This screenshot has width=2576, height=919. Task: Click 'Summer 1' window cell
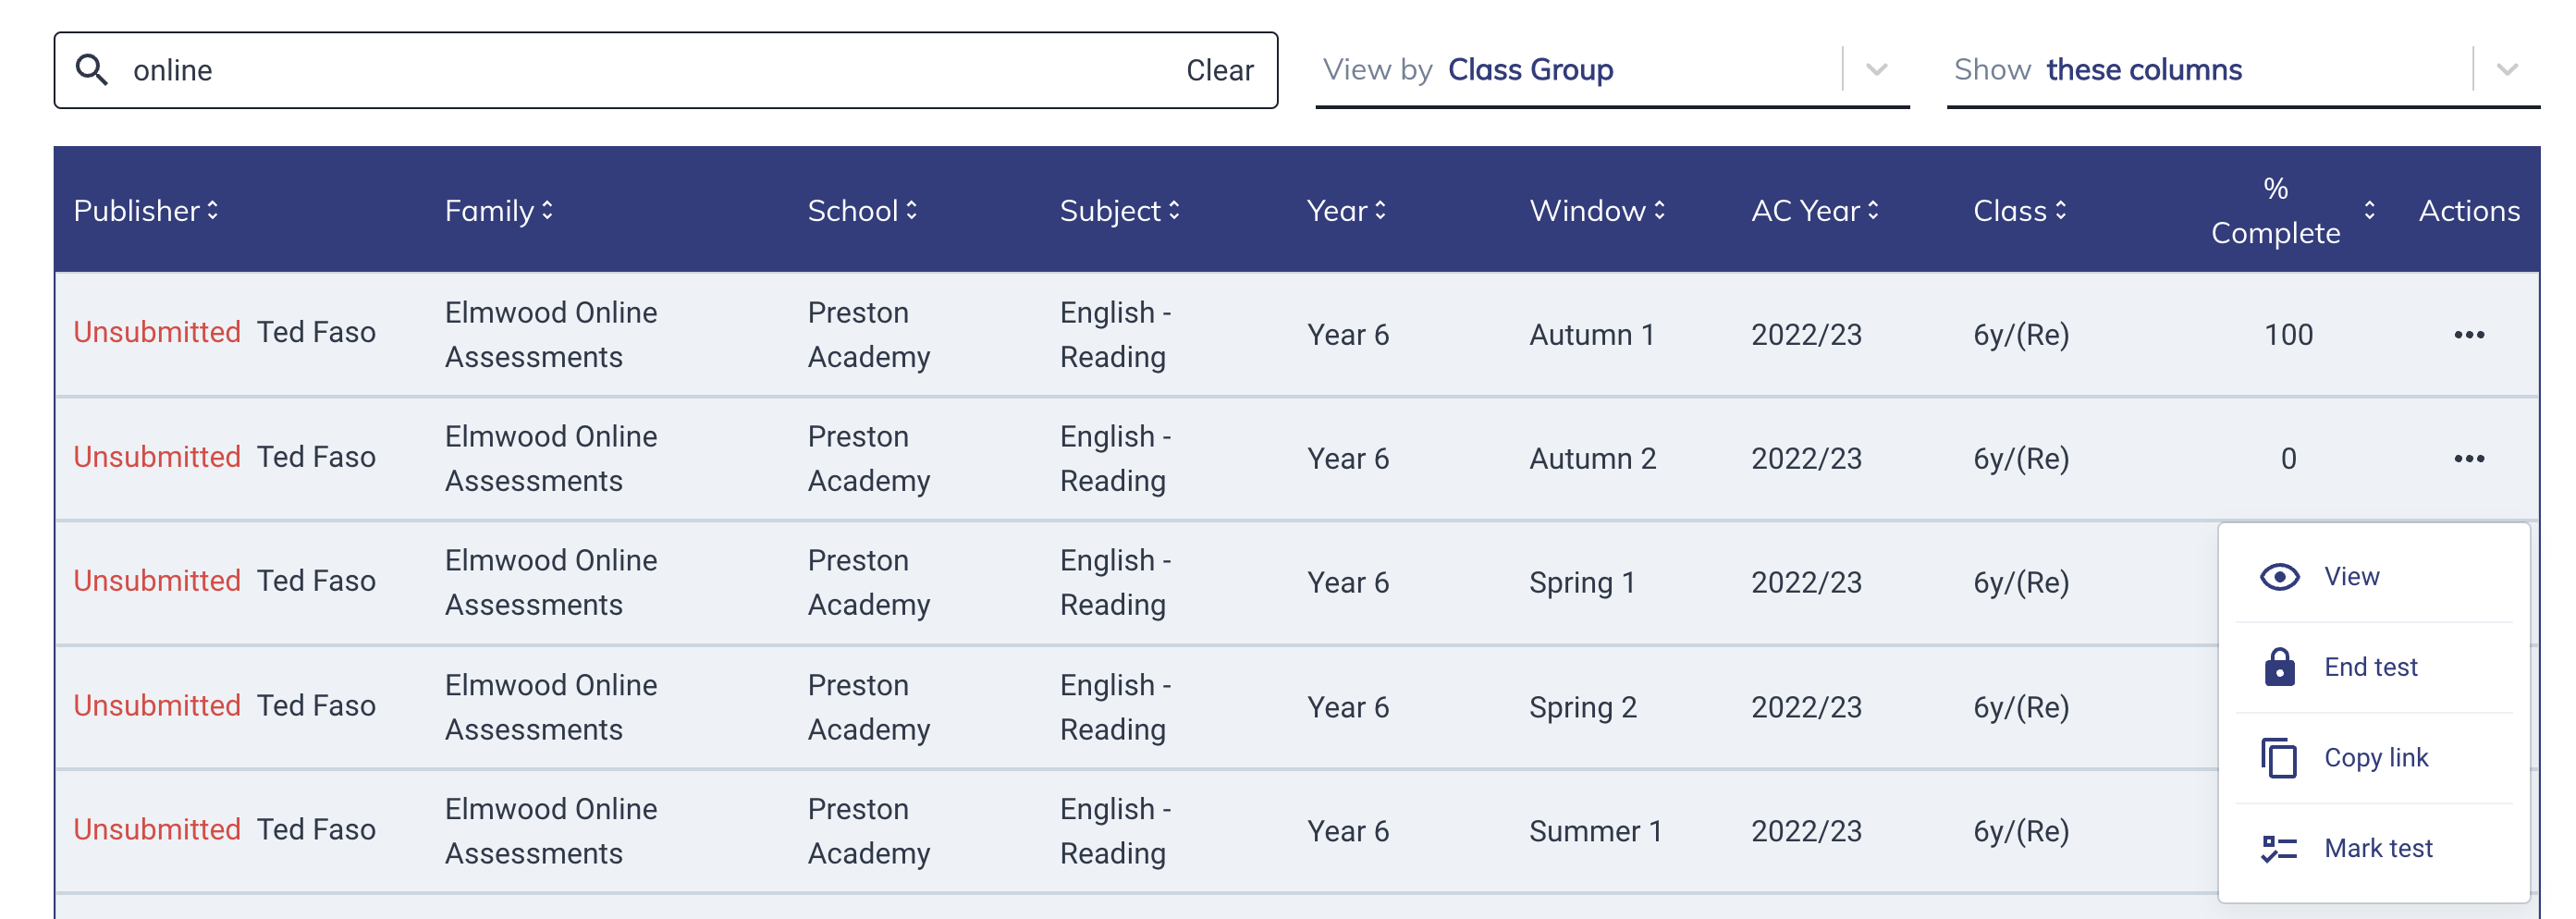[1595, 831]
